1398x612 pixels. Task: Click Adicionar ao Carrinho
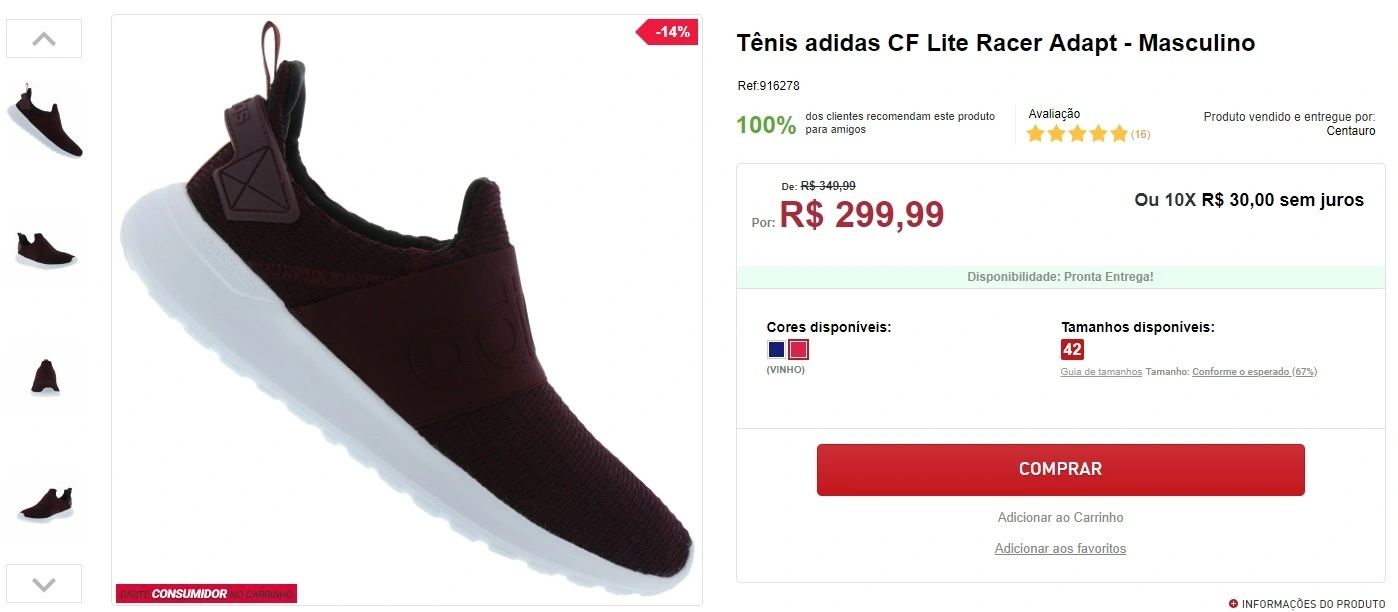click(x=1060, y=517)
